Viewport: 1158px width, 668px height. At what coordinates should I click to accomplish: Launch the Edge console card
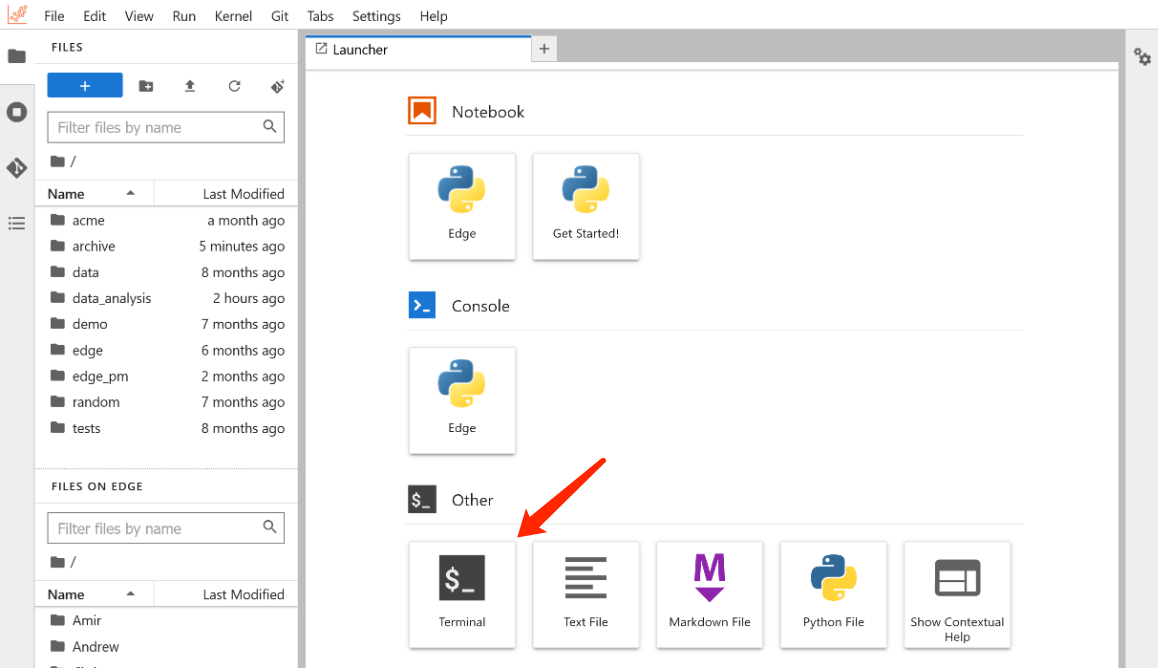(462, 401)
